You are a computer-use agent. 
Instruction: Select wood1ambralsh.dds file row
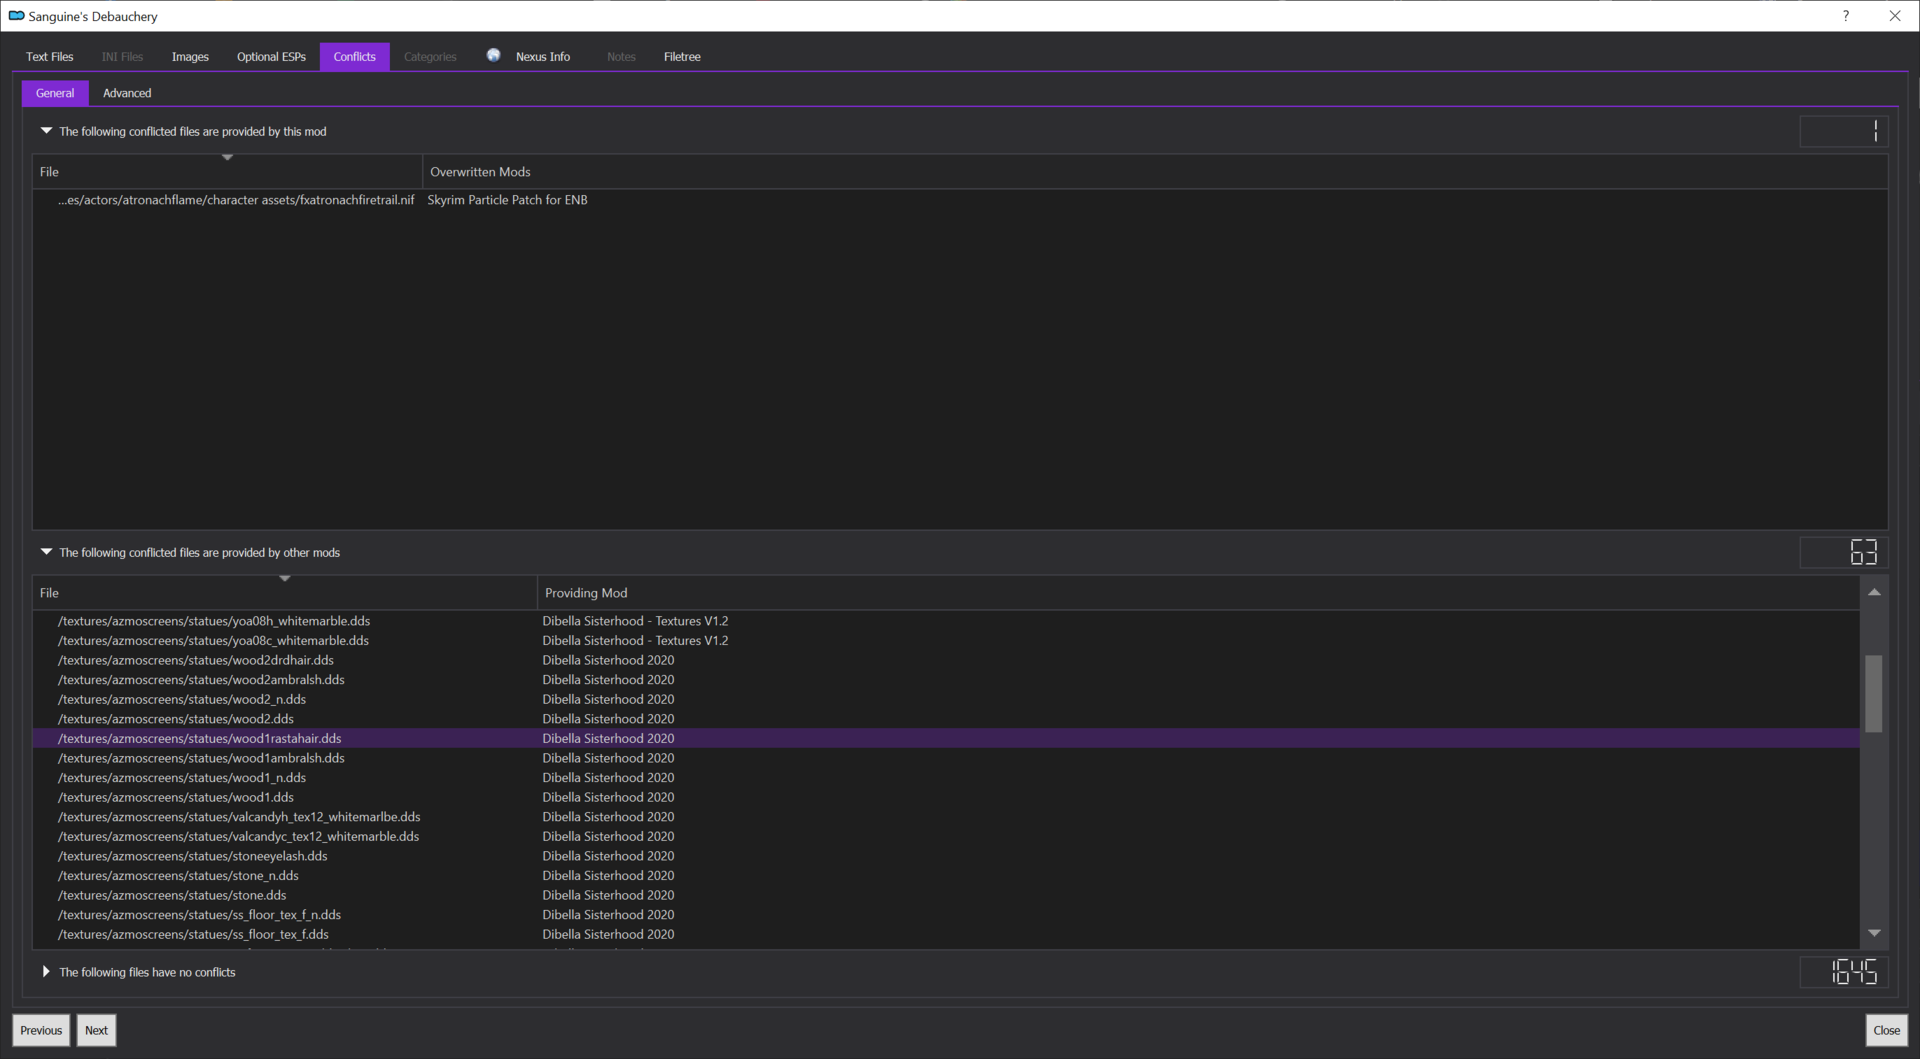[946, 758]
